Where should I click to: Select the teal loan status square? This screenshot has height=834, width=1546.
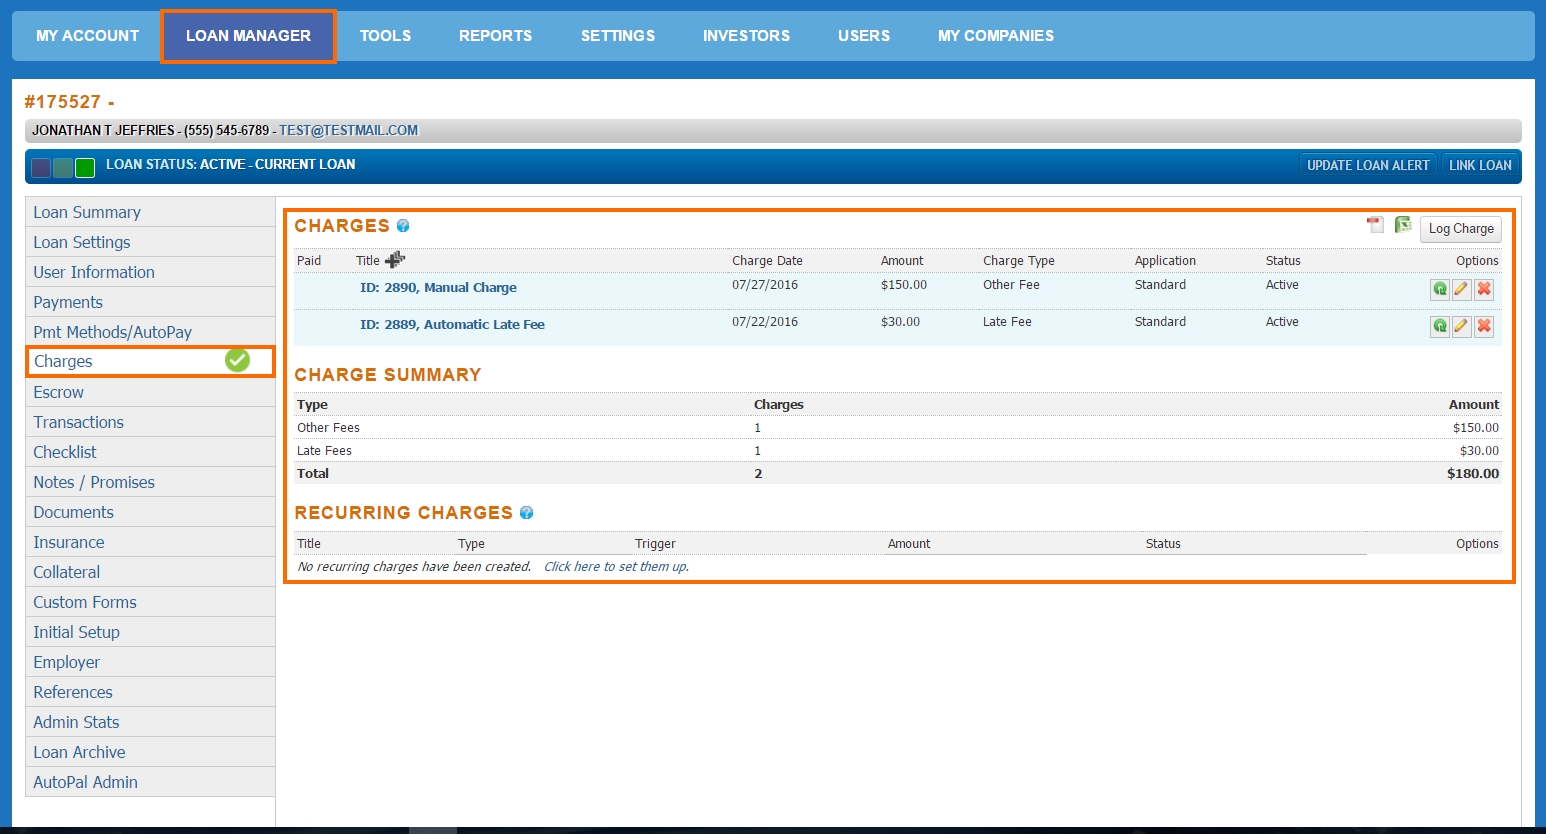click(x=63, y=167)
